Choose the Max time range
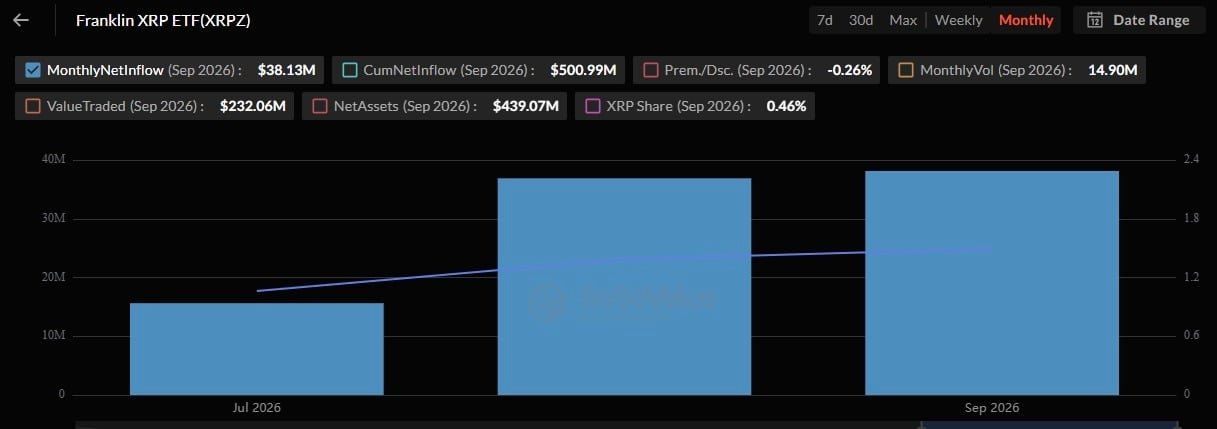This screenshot has width=1217, height=429. 903,20
